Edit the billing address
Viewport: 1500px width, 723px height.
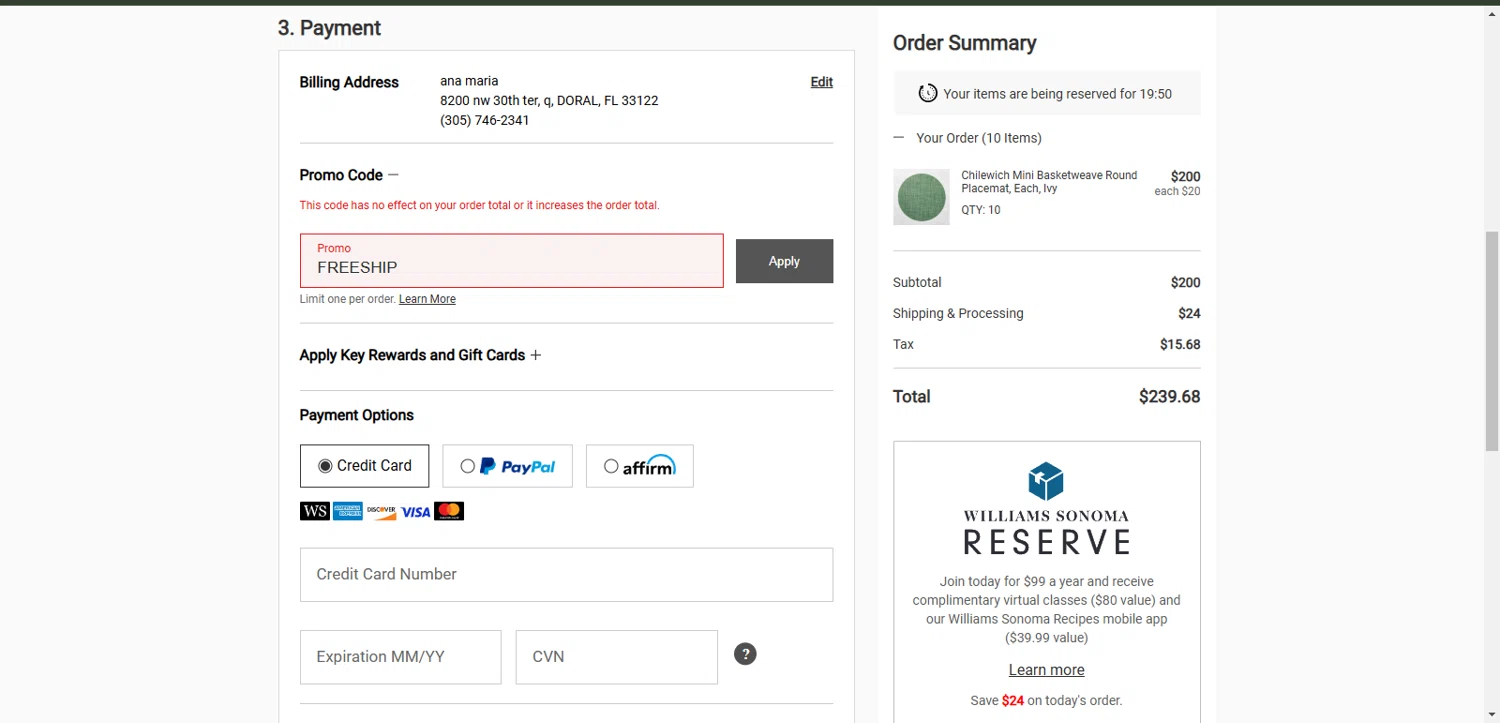(821, 82)
